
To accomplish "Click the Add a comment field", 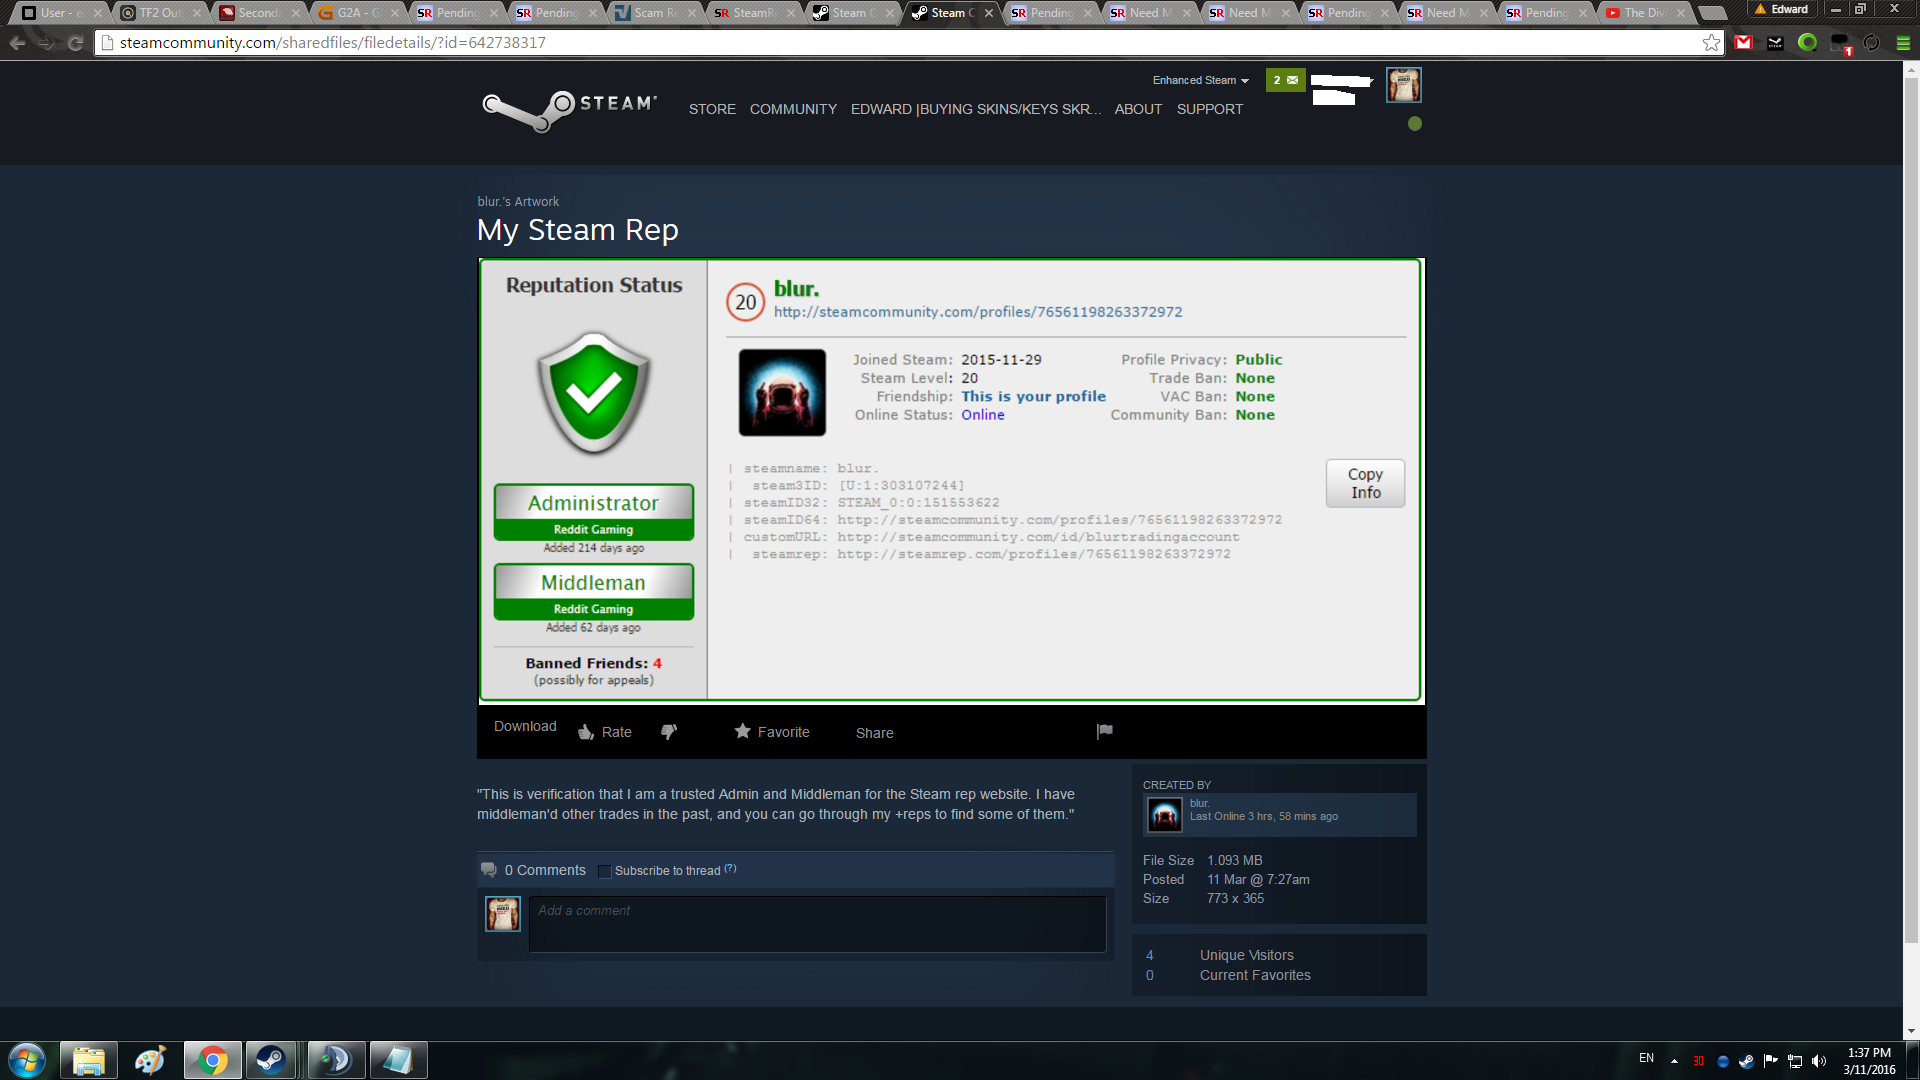I will 817,923.
